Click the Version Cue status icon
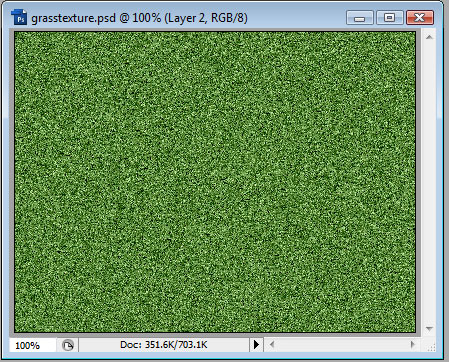The height and width of the screenshot is (362, 449). click(68, 345)
